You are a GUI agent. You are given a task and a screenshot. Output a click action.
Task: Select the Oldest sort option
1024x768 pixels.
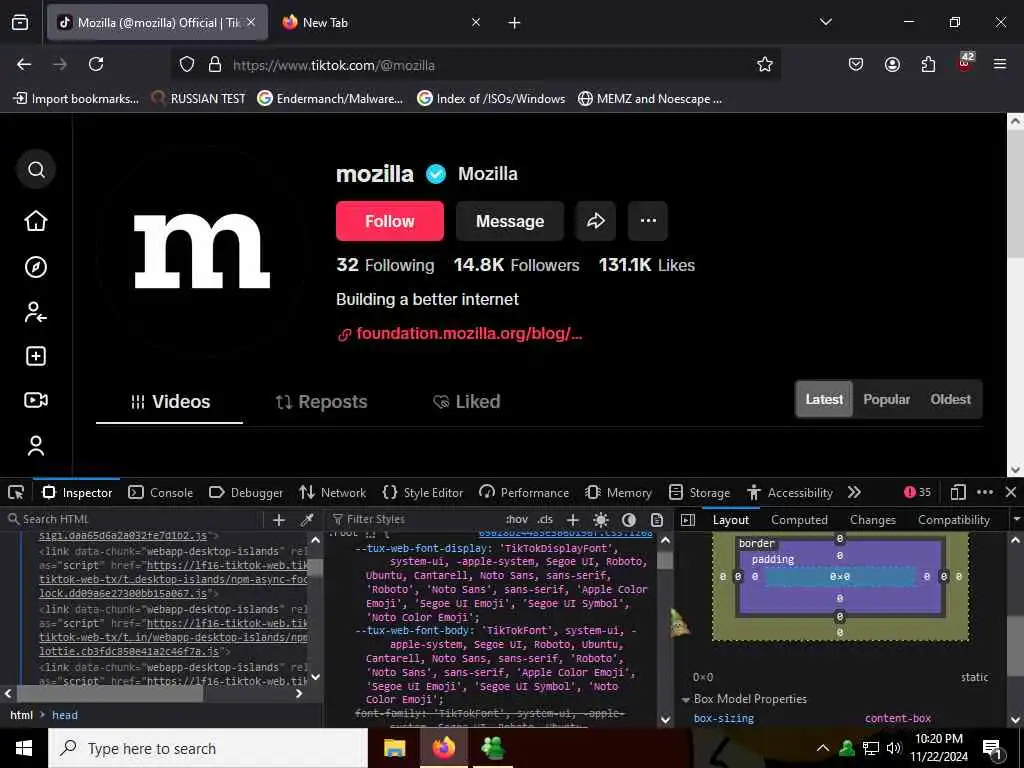(950, 400)
